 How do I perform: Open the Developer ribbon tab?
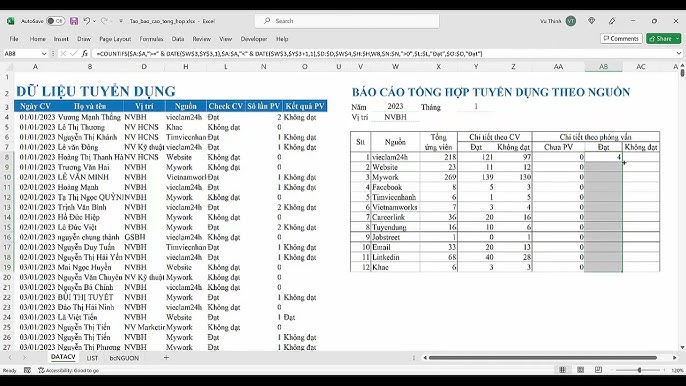tap(254, 39)
